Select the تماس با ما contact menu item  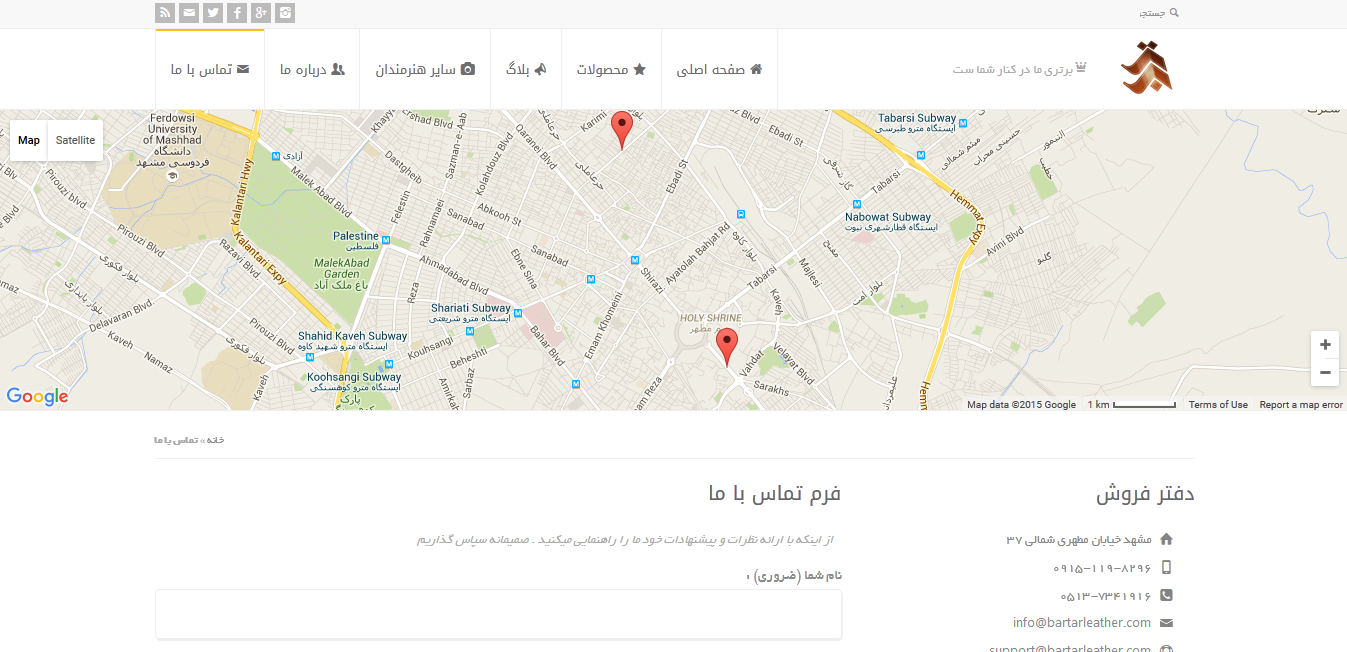[210, 69]
